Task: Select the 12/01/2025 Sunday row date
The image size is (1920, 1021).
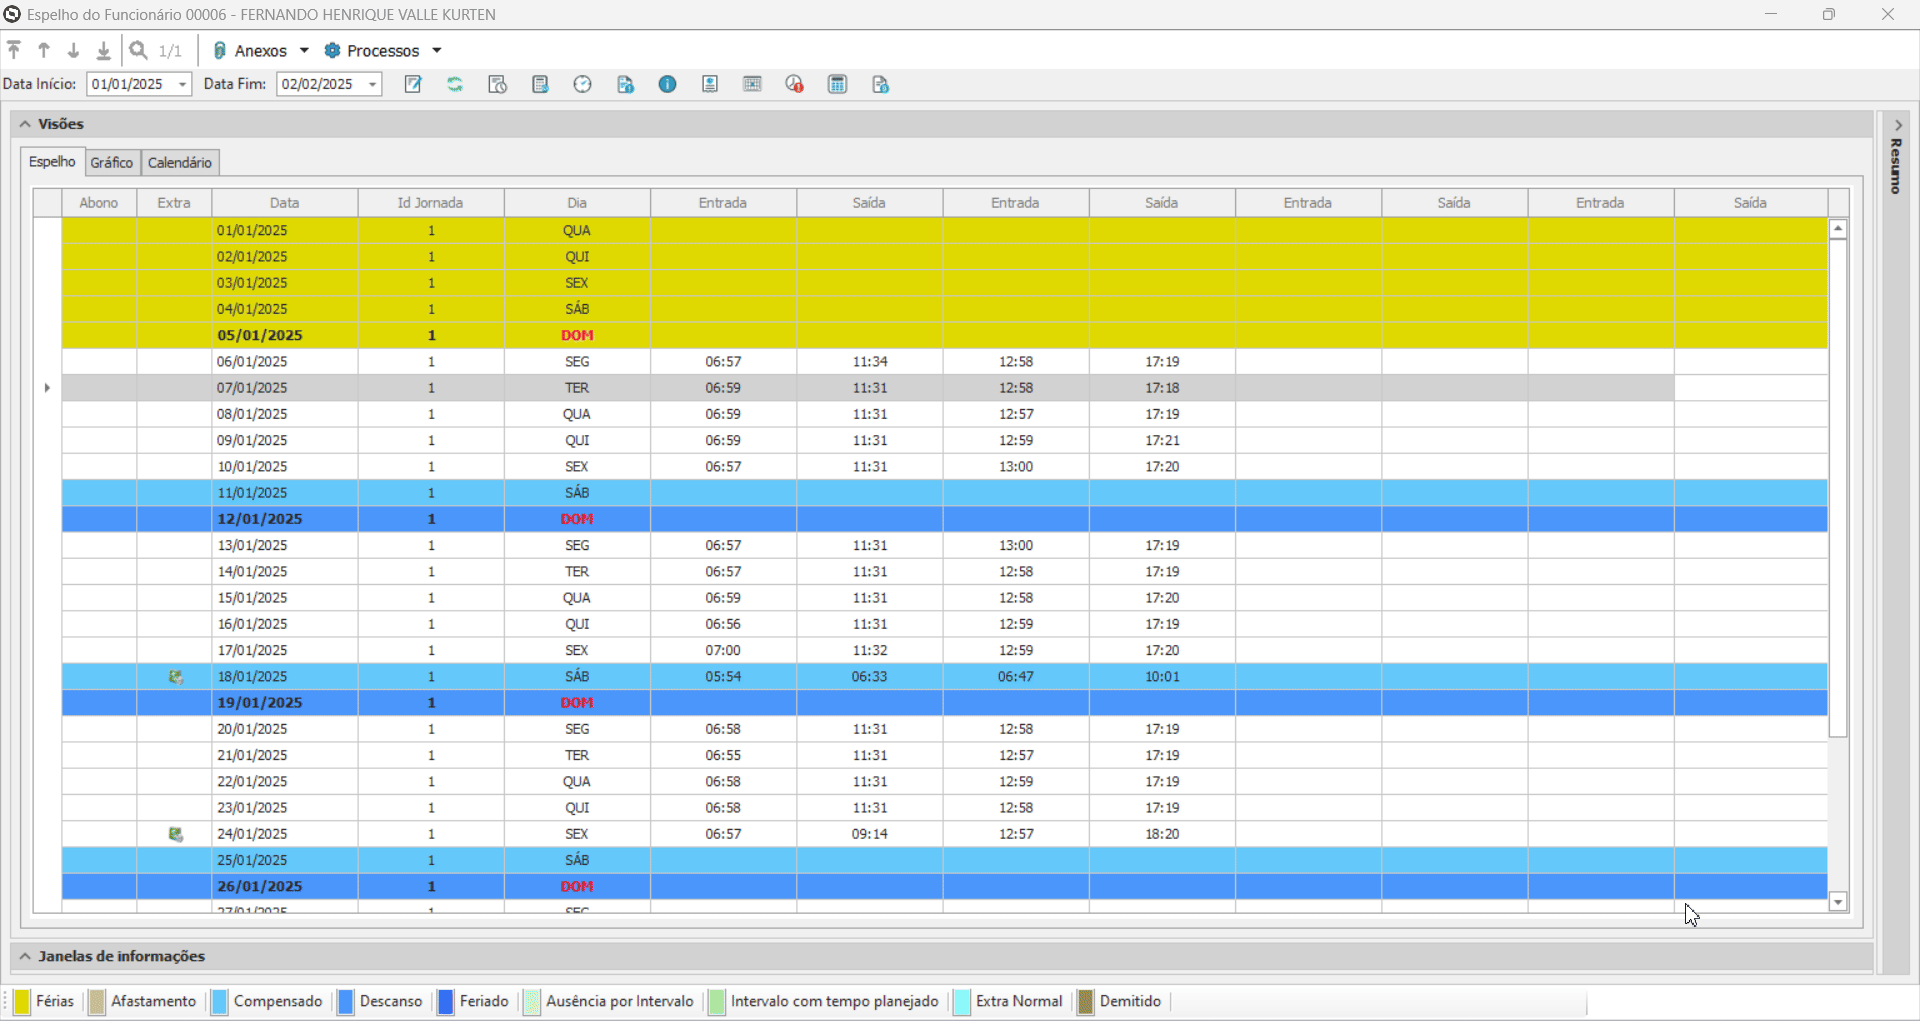Action: pyautogui.click(x=285, y=519)
